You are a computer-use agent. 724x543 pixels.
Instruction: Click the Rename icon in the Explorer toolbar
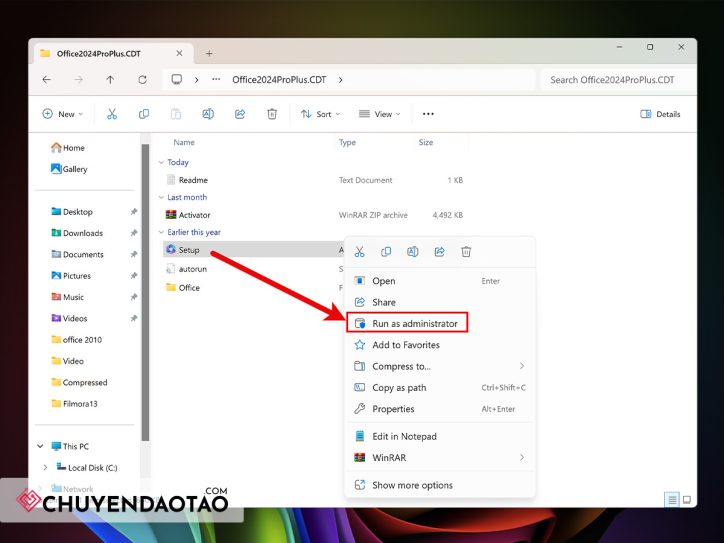(x=208, y=114)
